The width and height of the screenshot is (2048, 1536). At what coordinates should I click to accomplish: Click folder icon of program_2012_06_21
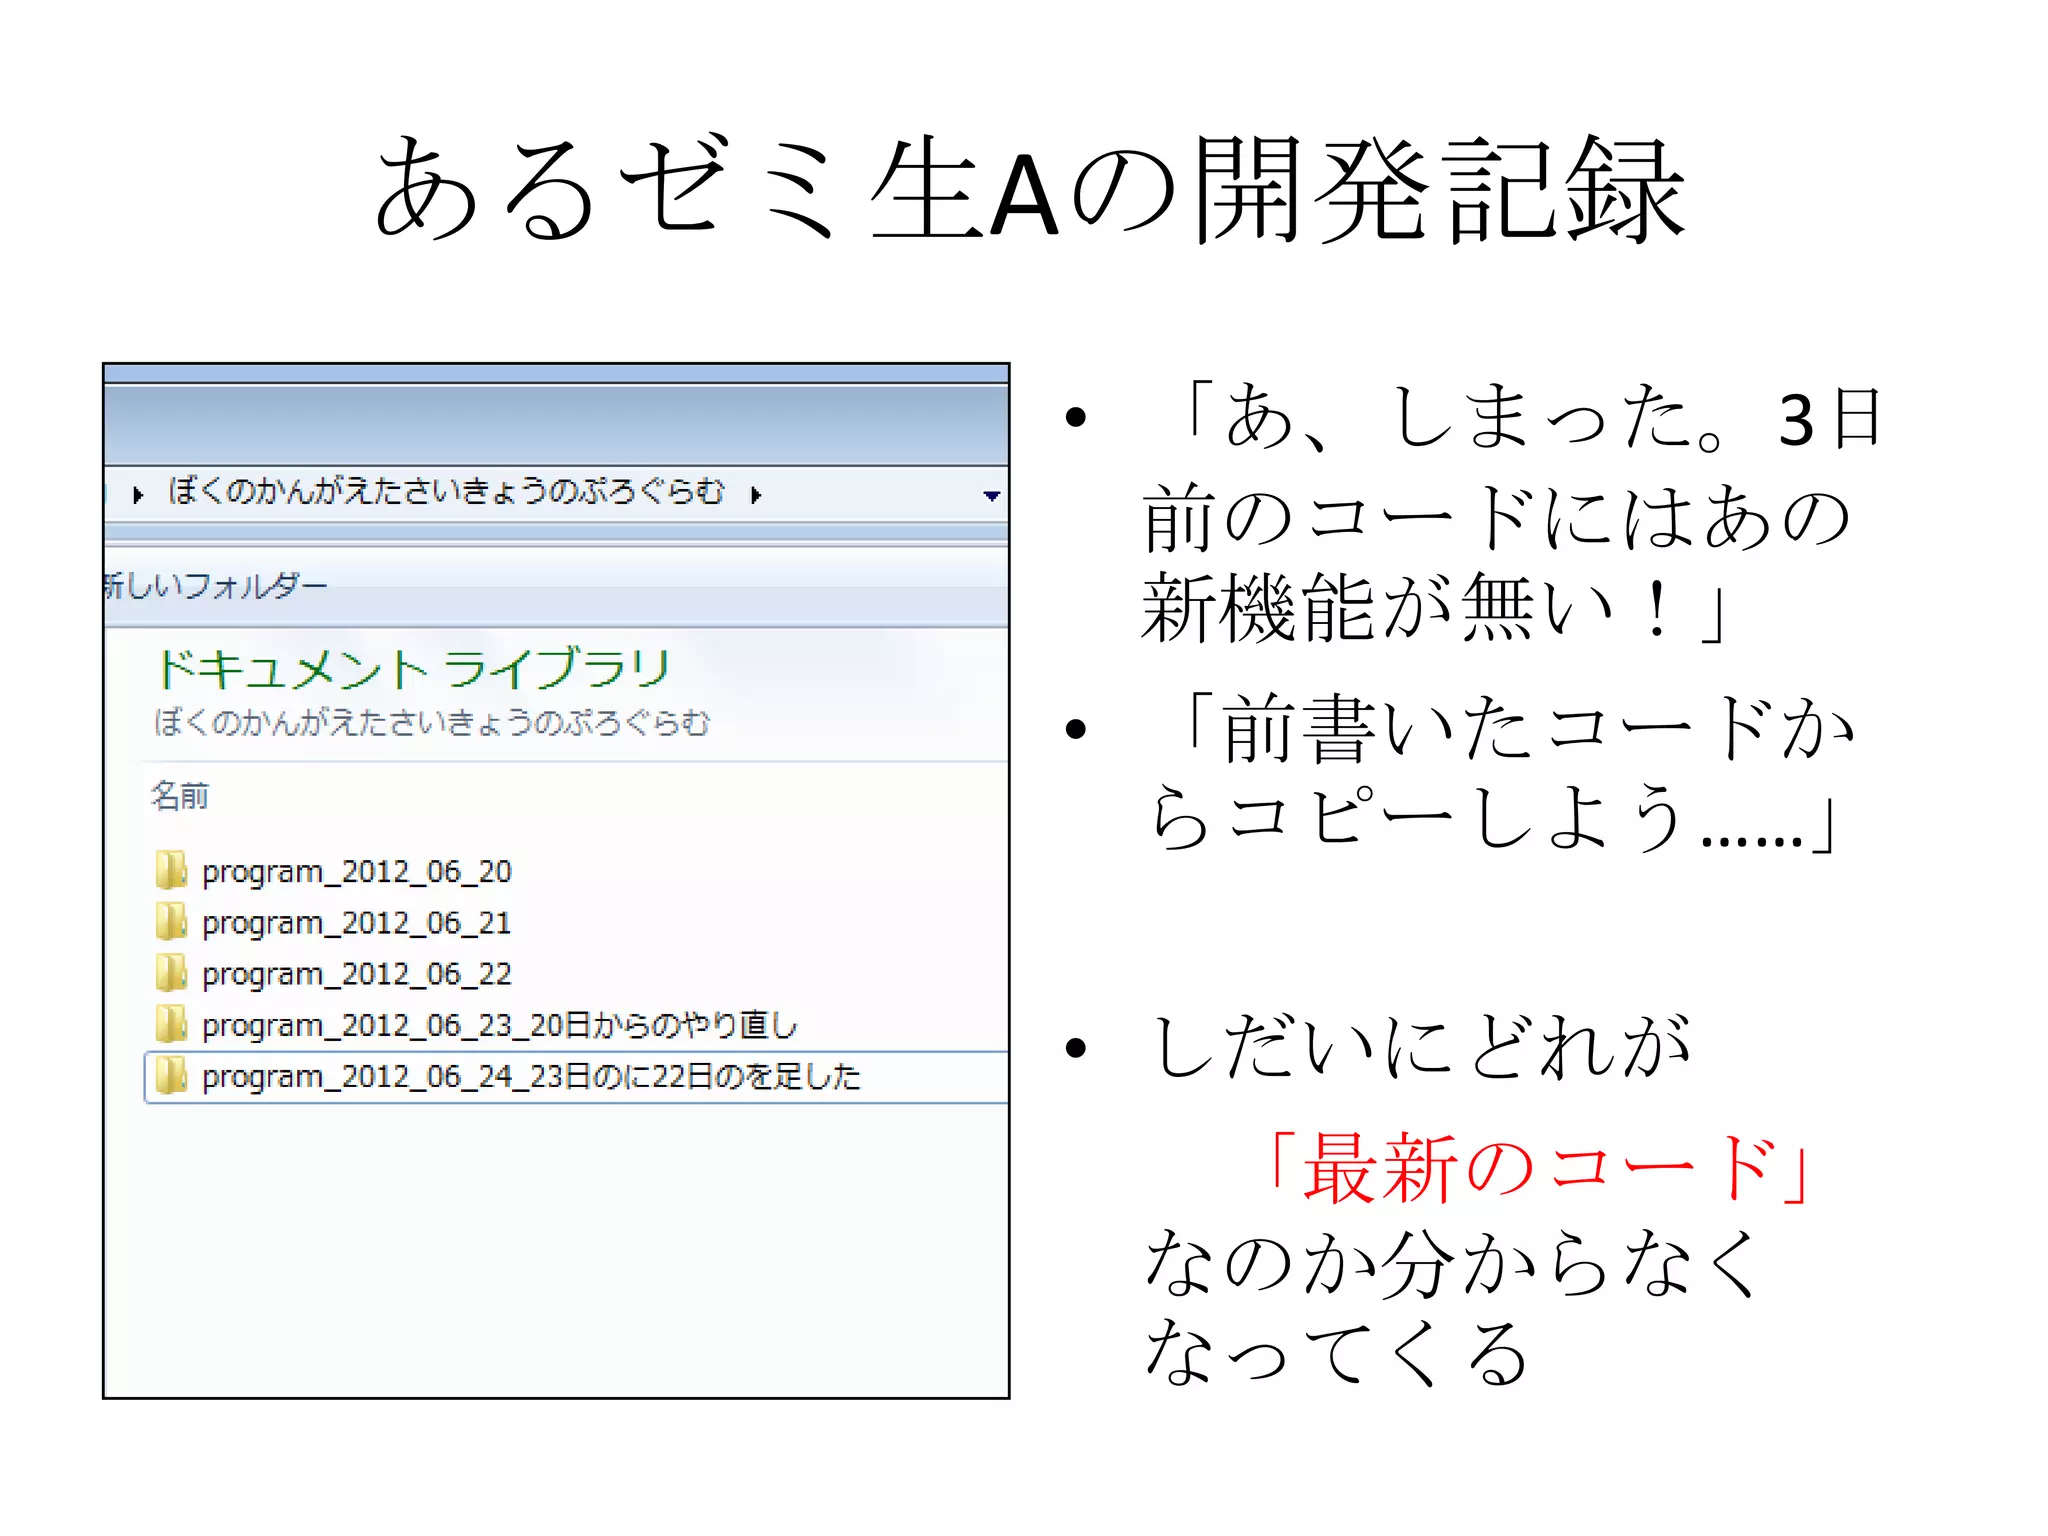click(171, 921)
